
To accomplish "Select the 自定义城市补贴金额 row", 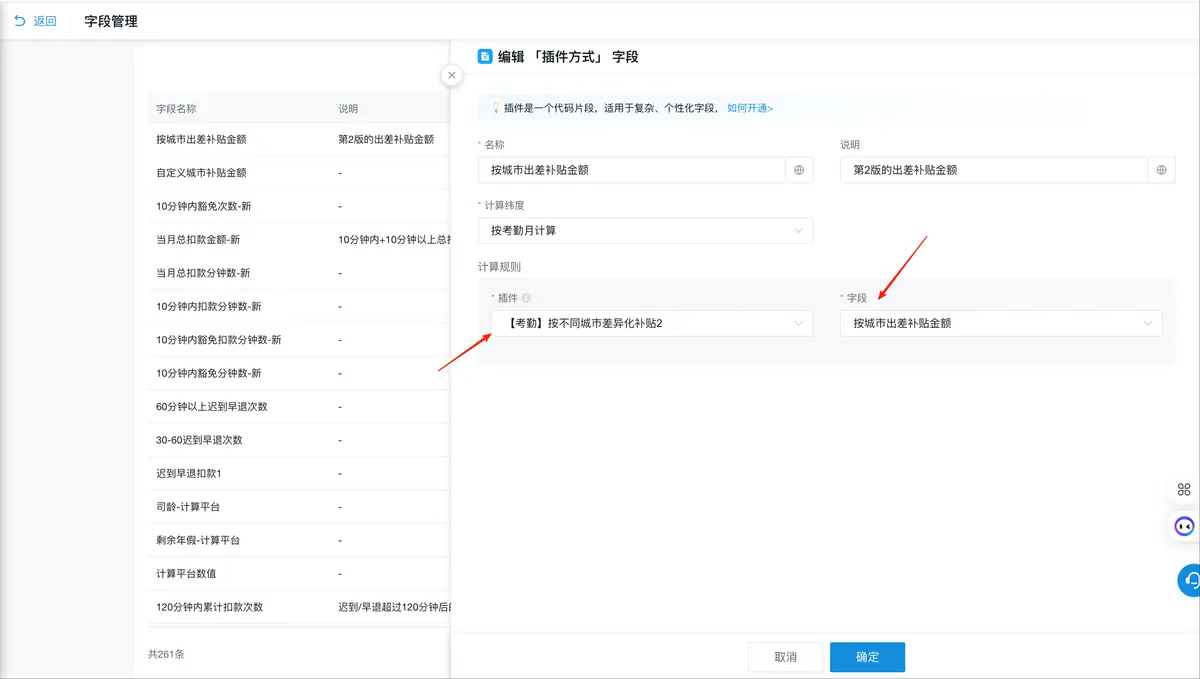I will pos(201,173).
